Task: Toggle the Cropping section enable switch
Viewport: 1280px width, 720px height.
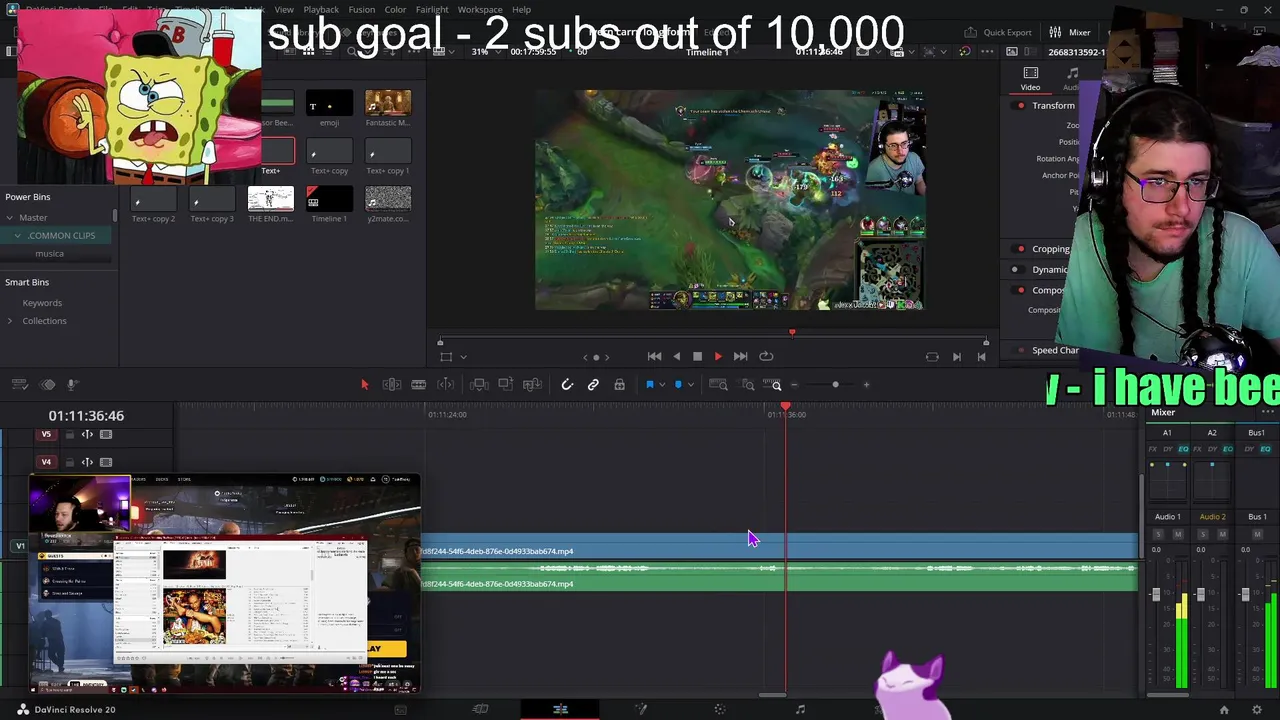Action: 1020,249
